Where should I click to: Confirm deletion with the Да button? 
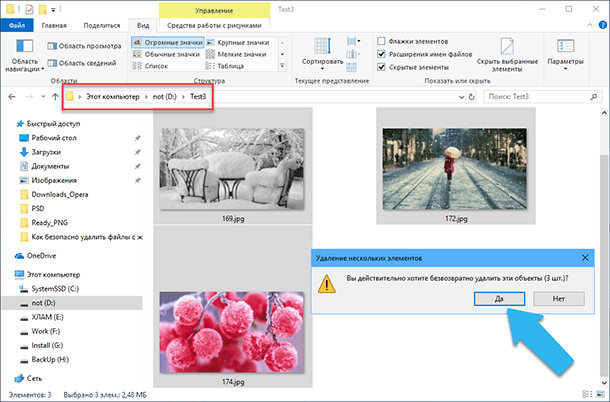[x=497, y=298]
